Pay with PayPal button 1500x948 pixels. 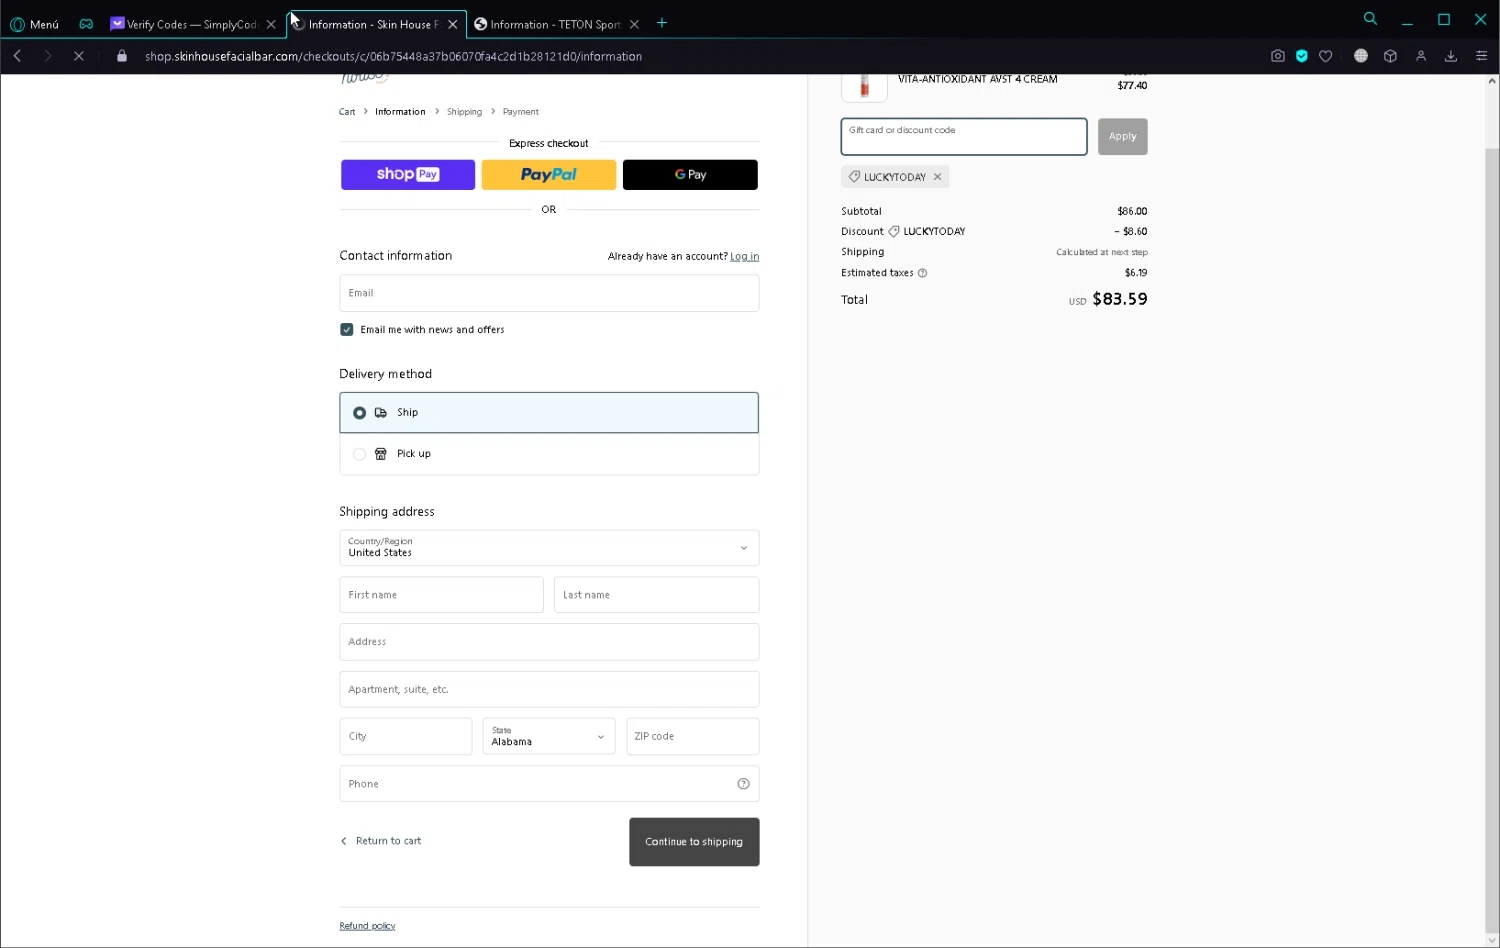[x=549, y=174]
